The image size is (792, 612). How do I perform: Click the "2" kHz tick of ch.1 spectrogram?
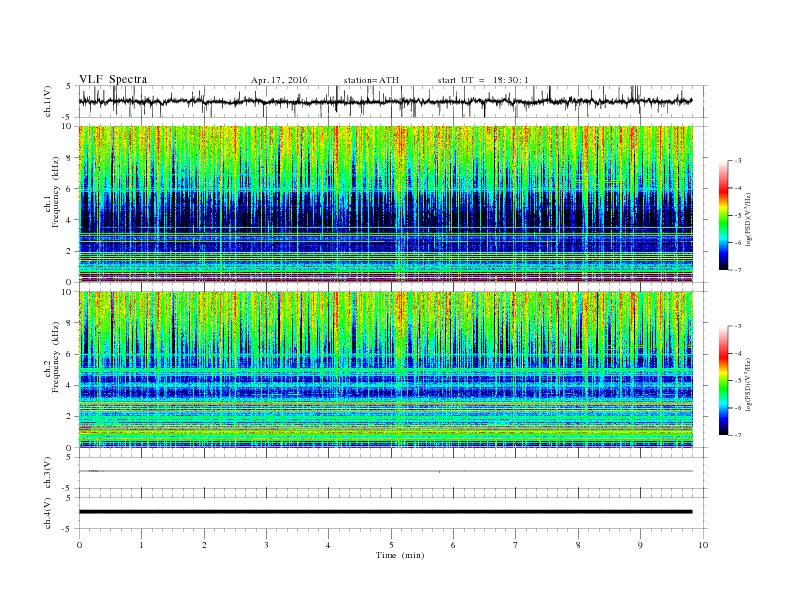tap(69, 251)
